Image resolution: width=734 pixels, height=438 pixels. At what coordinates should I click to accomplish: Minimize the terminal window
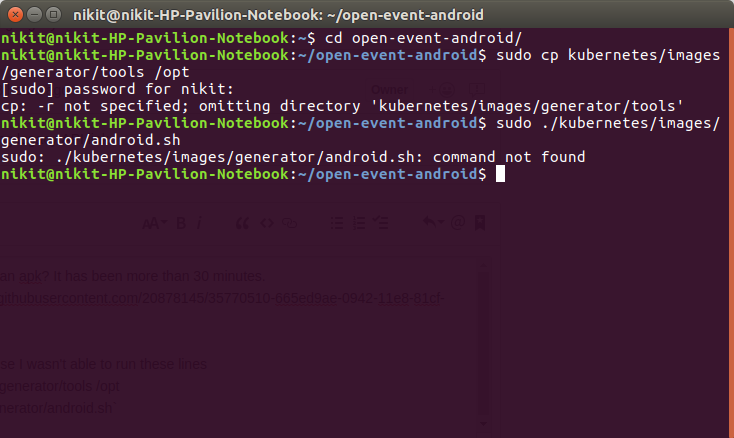pyautogui.click(x=35, y=15)
